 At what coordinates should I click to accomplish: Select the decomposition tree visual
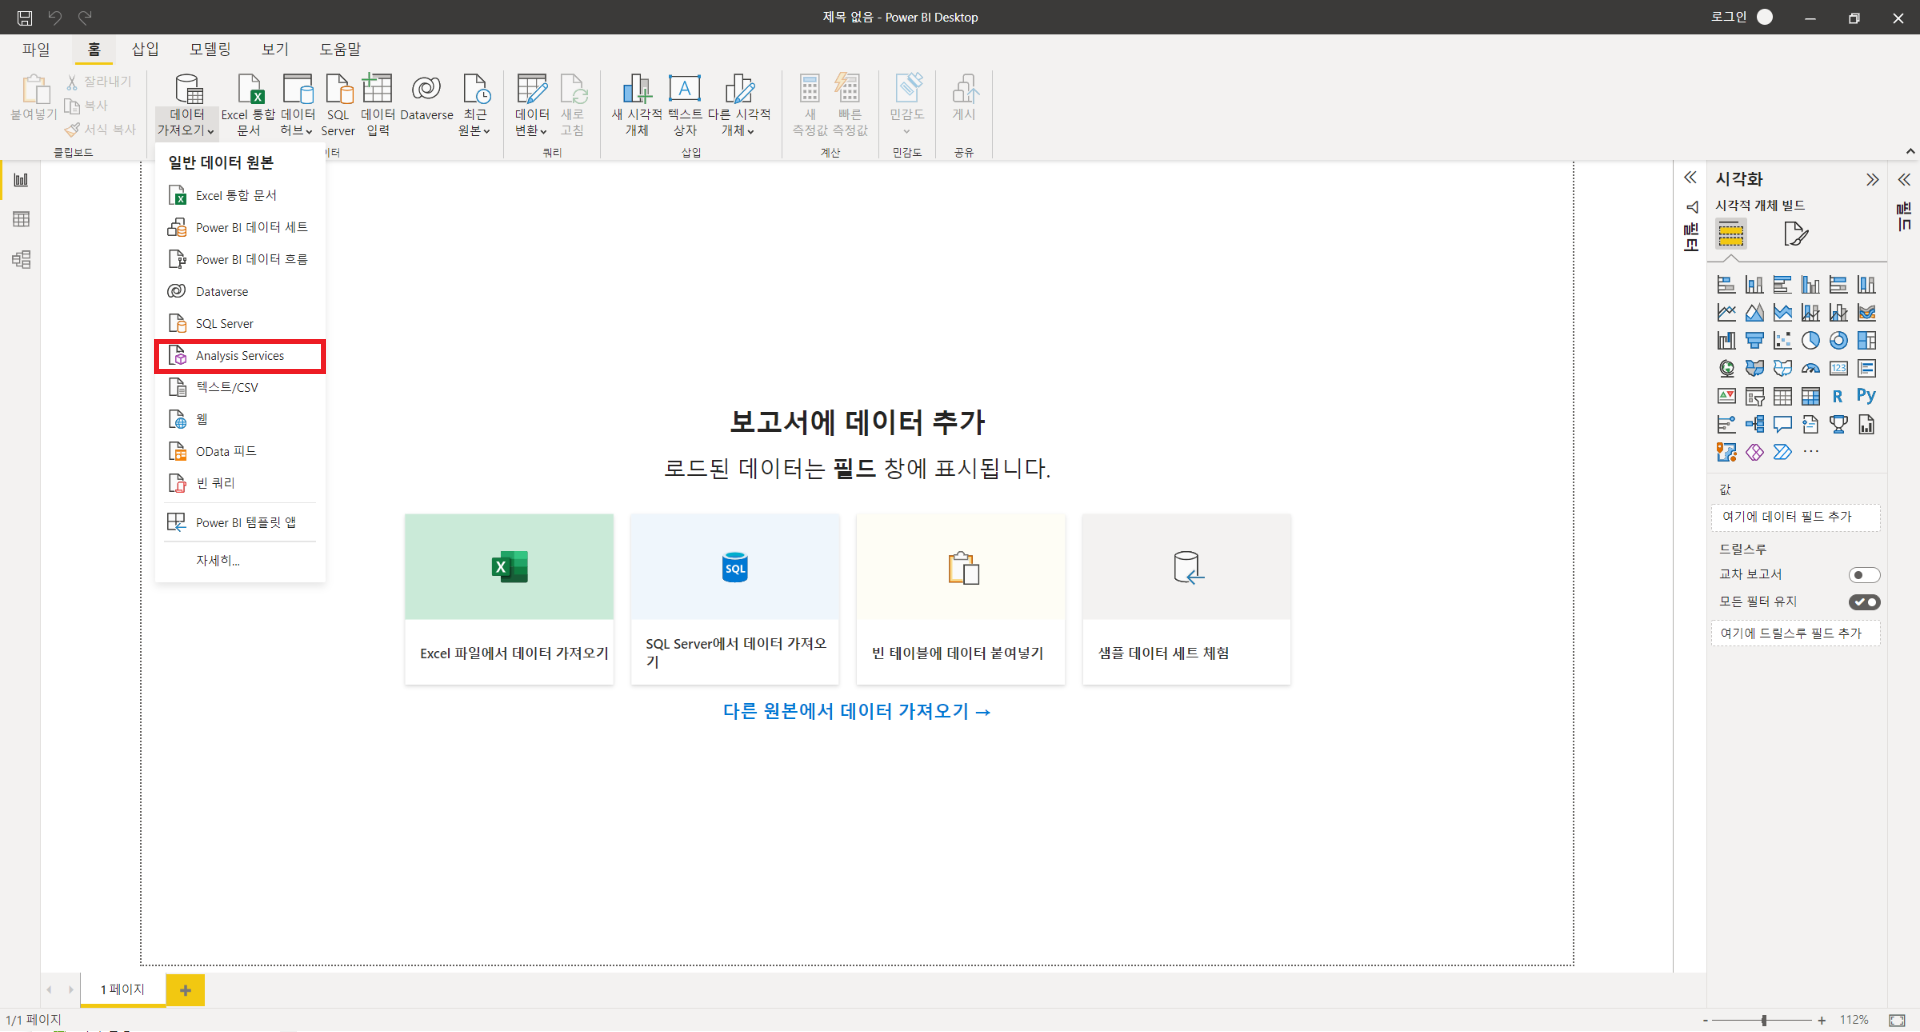1754,425
